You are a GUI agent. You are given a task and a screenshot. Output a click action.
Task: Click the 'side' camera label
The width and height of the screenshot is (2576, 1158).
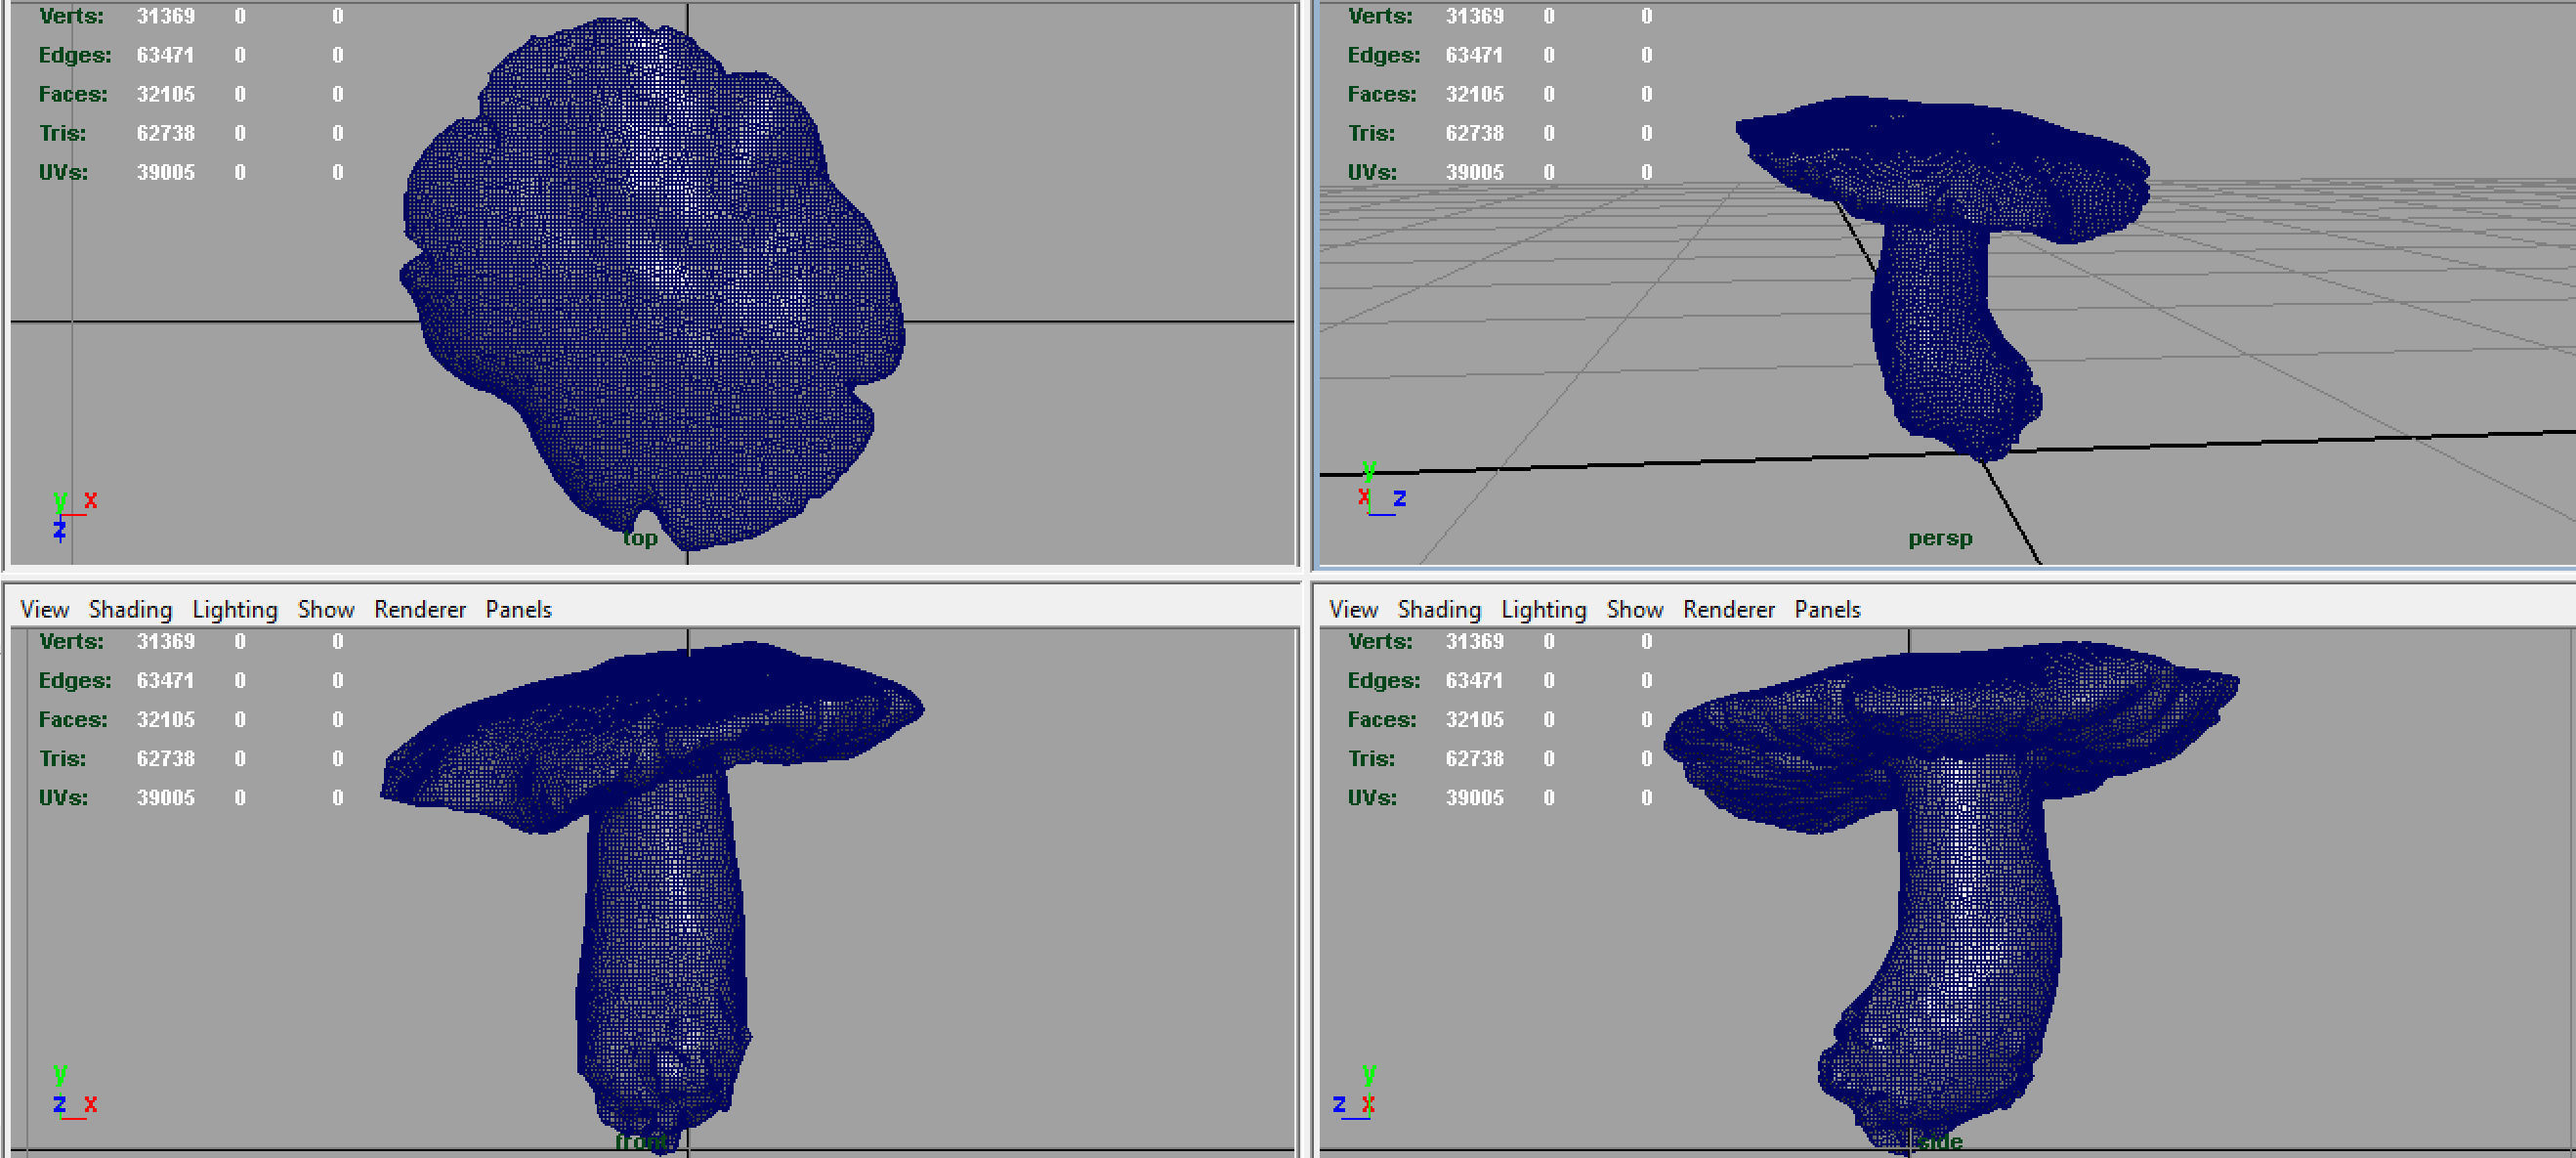pos(1941,1141)
